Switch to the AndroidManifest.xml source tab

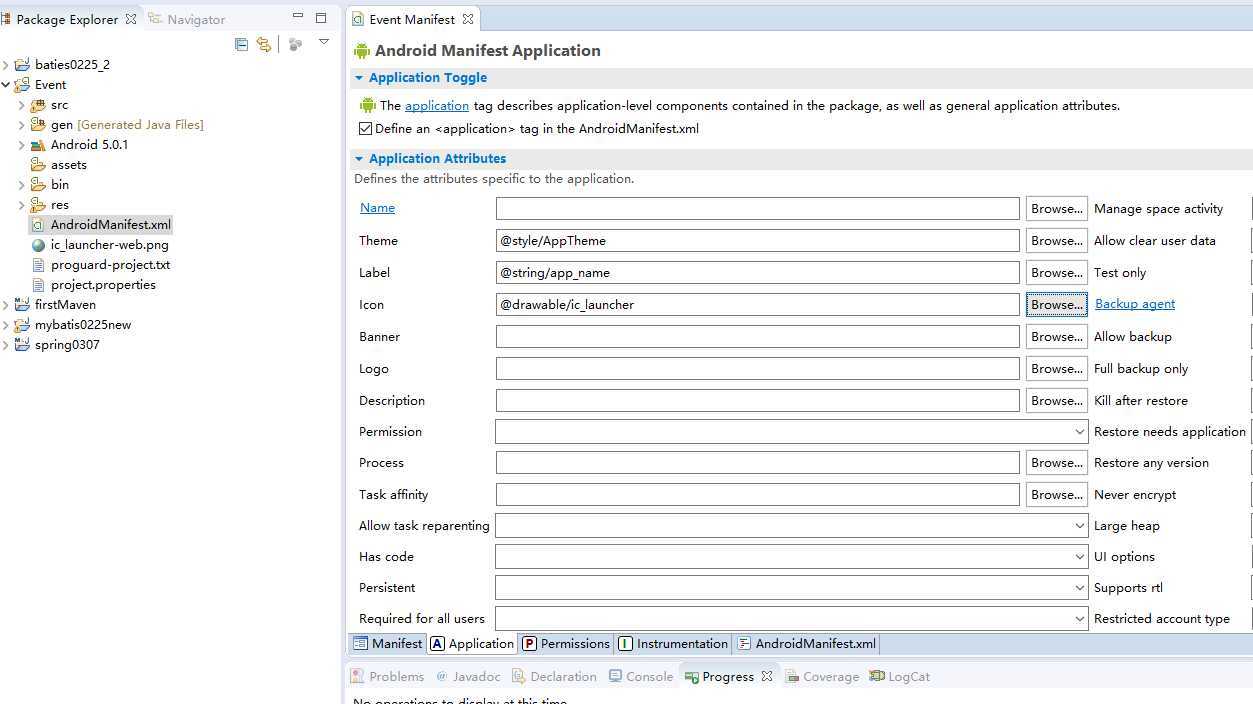click(806, 644)
